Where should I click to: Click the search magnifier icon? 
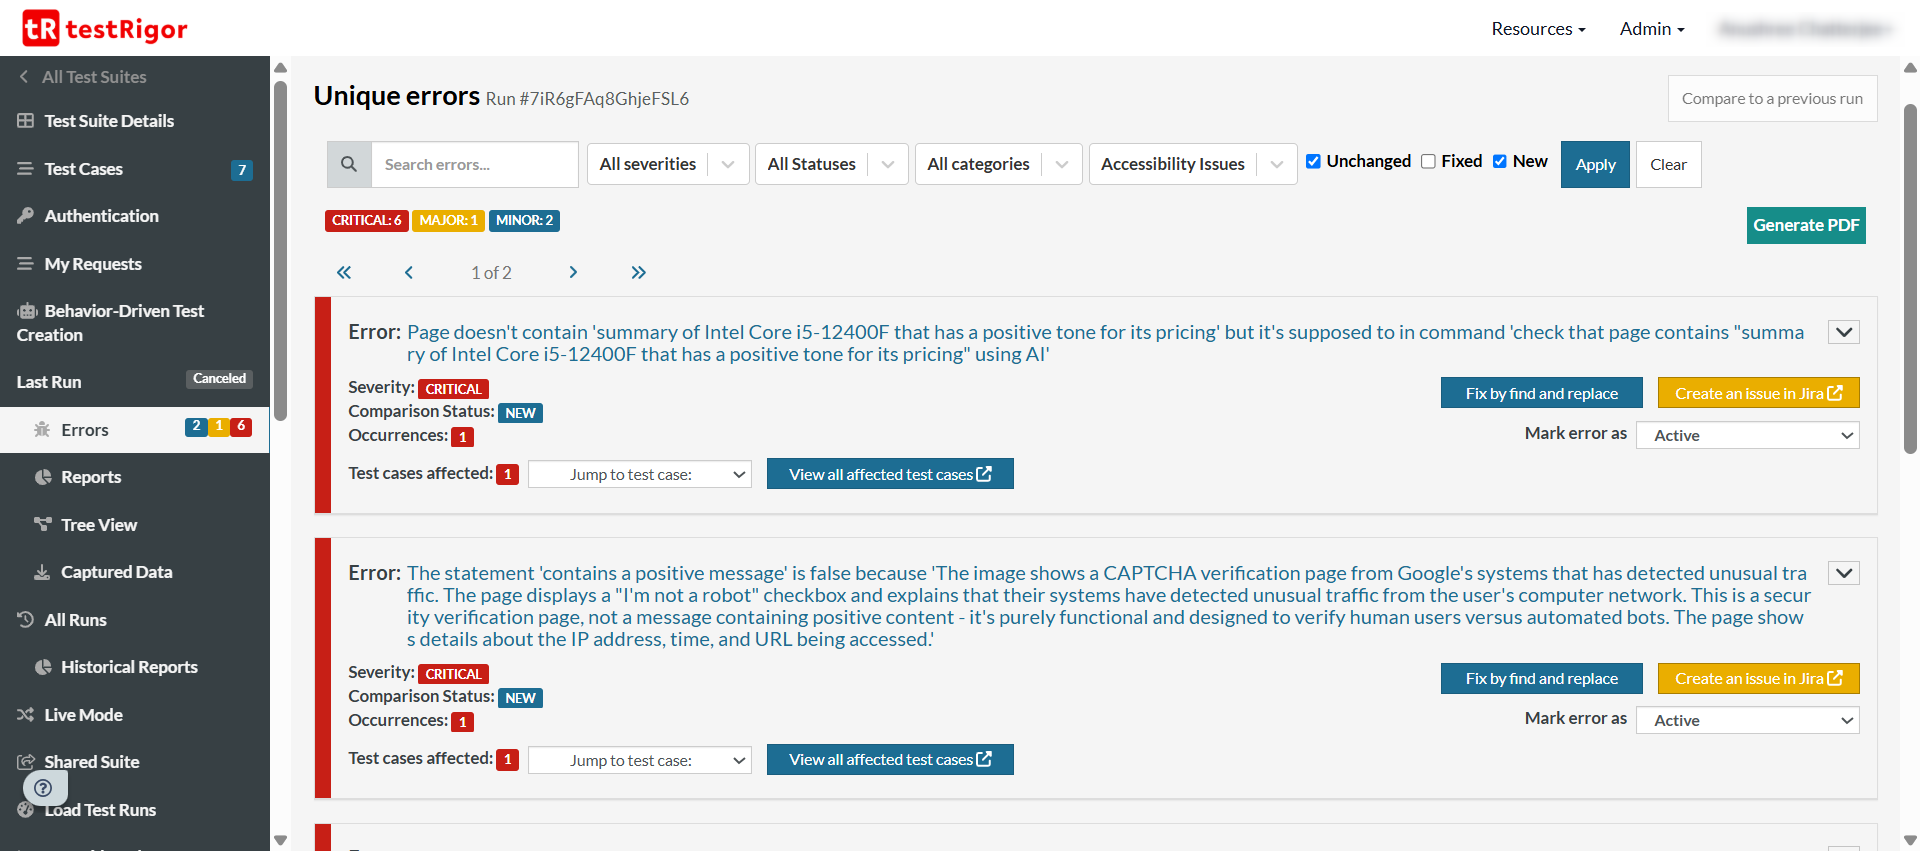coord(349,164)
